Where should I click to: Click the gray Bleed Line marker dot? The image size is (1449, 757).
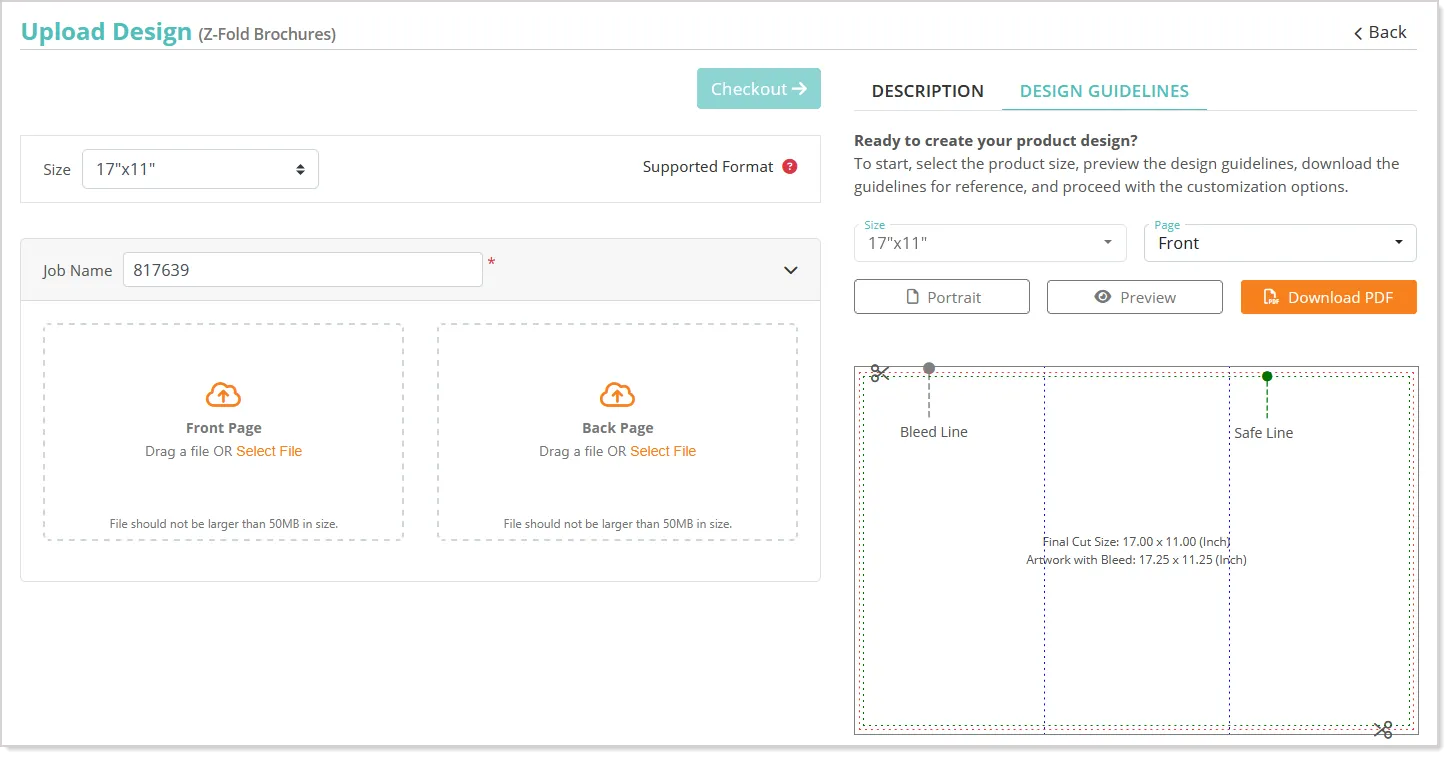pos(929,369)
